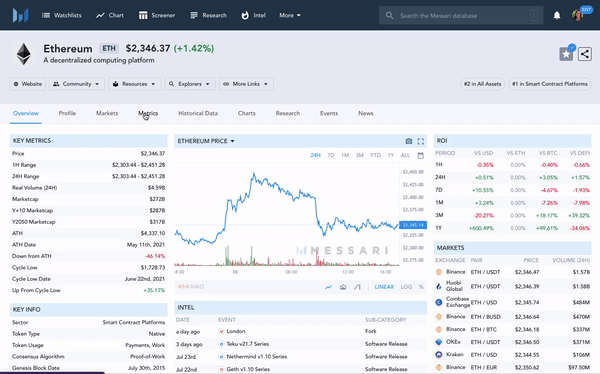Viewport: 600px width, 374px height.
Task: Expand the More Links dropdown
Action: pos(246,84)
